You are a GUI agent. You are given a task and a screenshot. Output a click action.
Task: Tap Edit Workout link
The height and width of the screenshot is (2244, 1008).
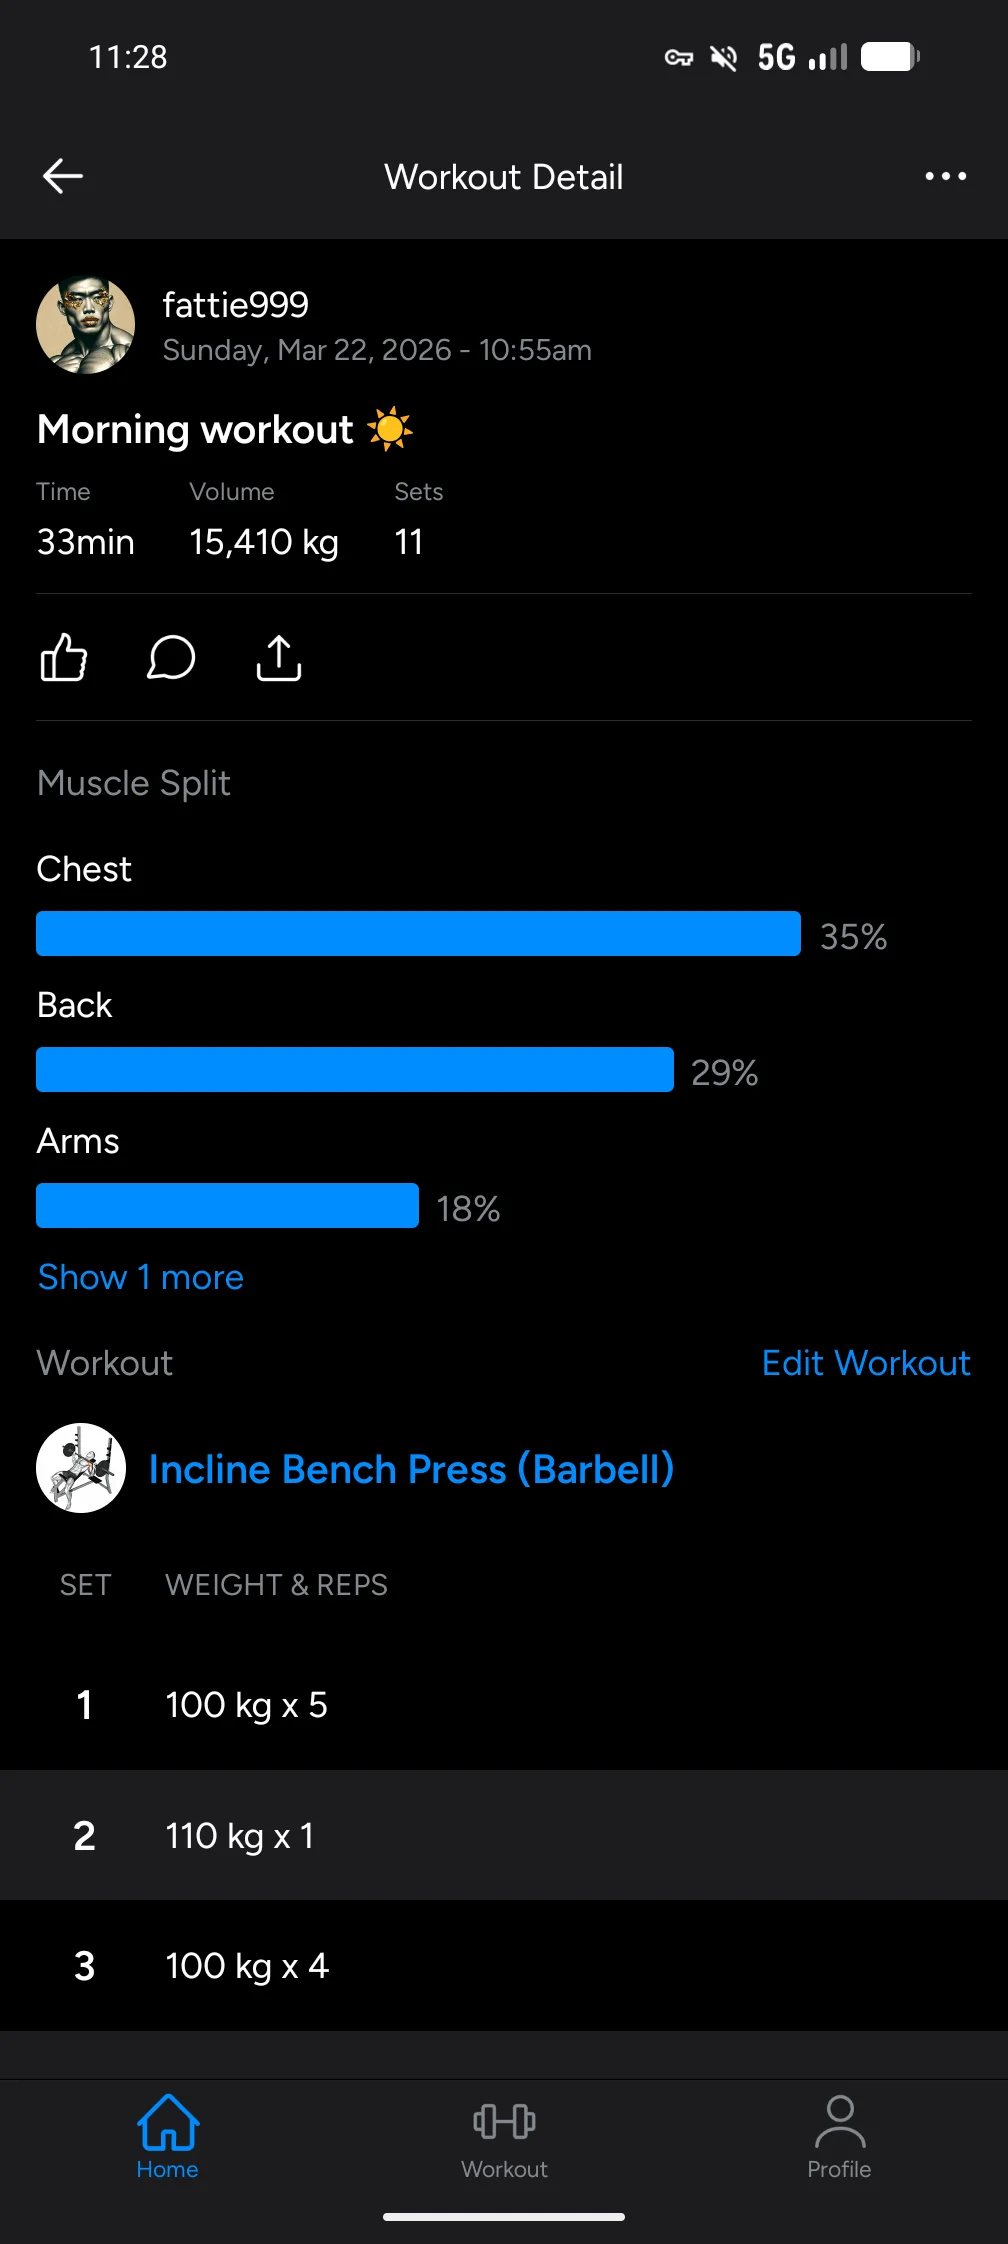pyautogui.click(x=866, y=1363)
